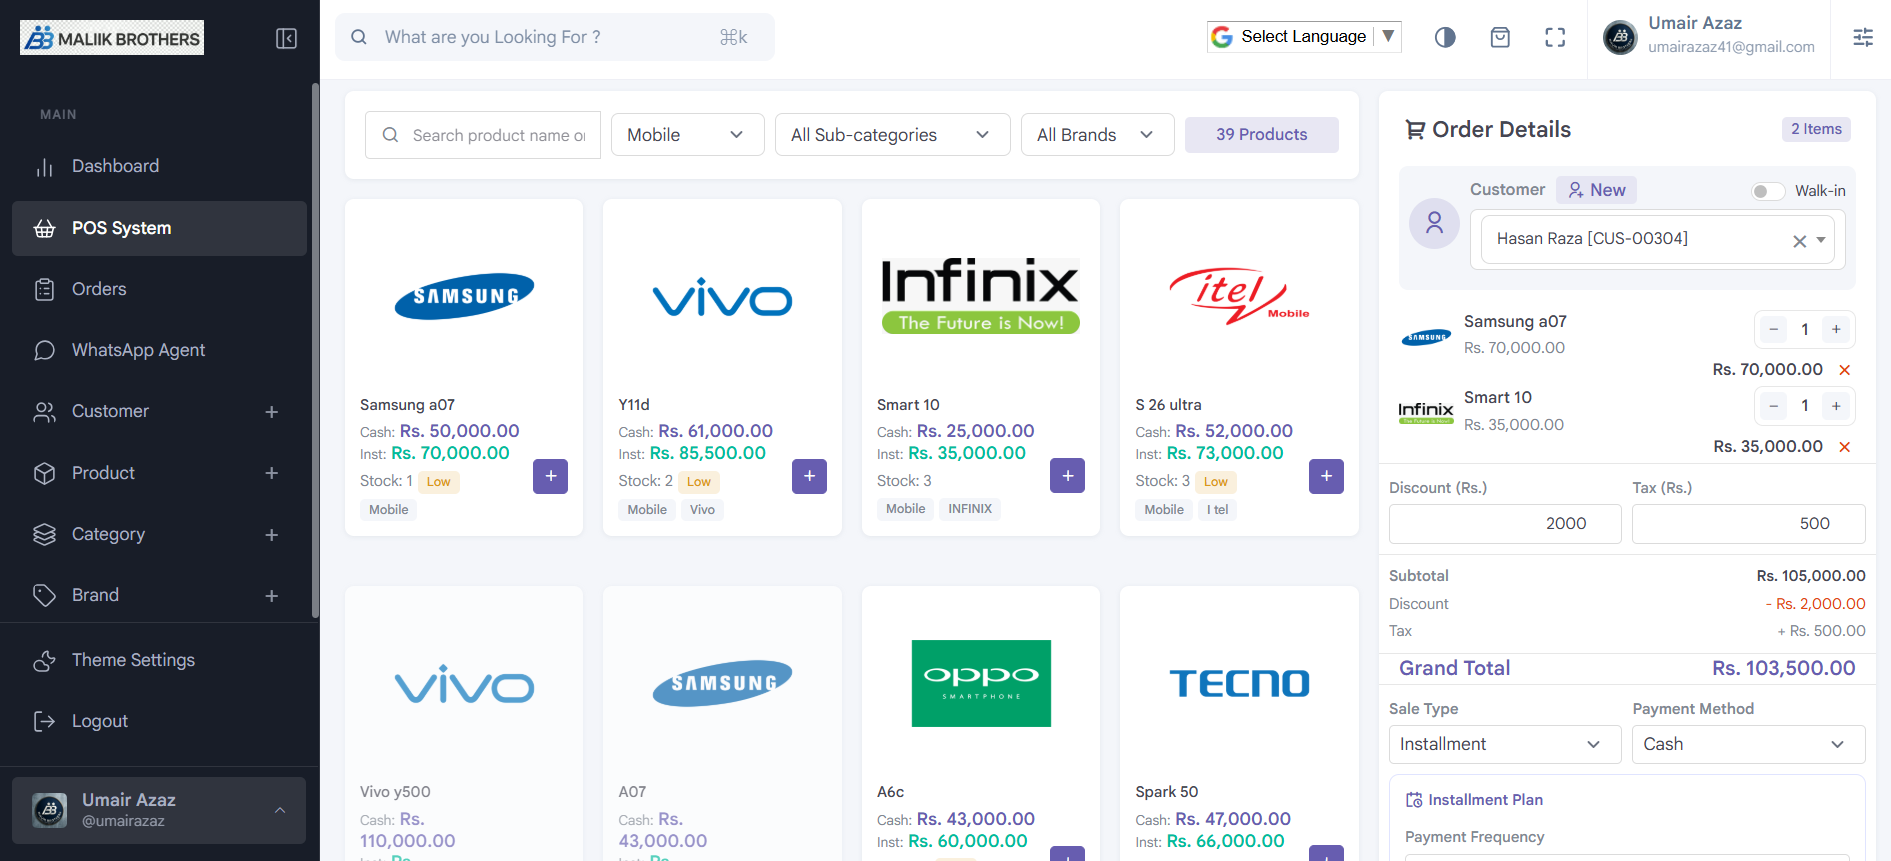Open All Brands filter dropdown

pyautogui.click(x=1097, y=135)
